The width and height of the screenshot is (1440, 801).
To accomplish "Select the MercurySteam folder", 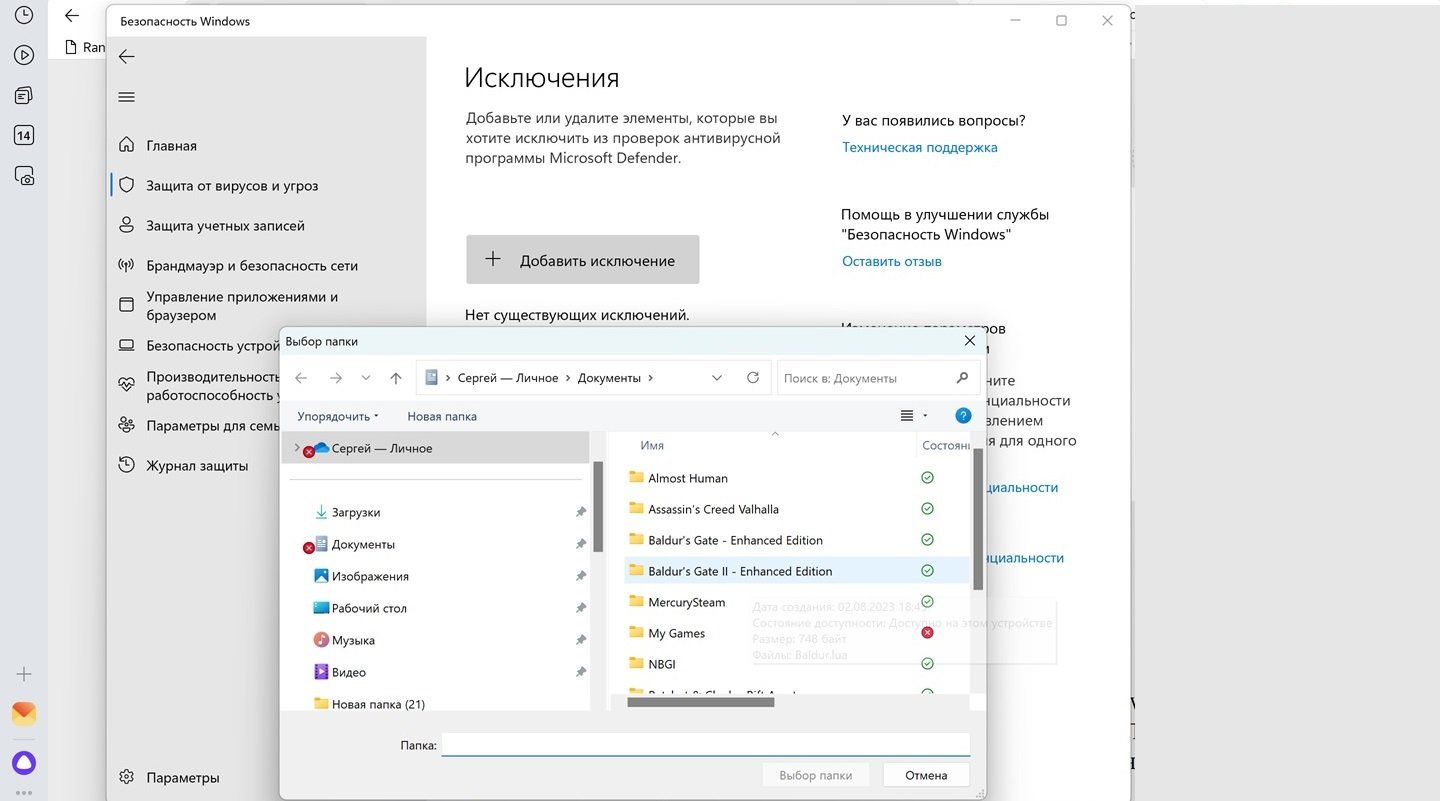I will click(686, 602).
